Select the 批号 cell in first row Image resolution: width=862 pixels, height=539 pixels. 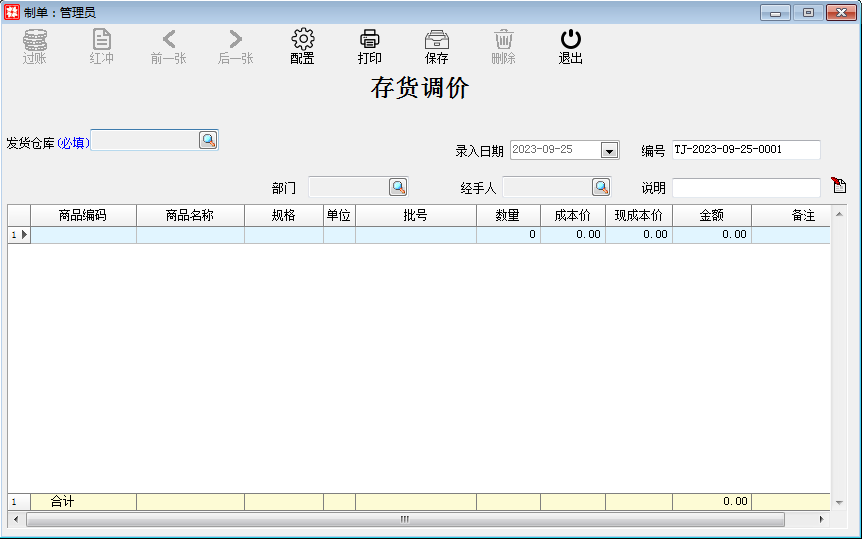tap(415, 235)
